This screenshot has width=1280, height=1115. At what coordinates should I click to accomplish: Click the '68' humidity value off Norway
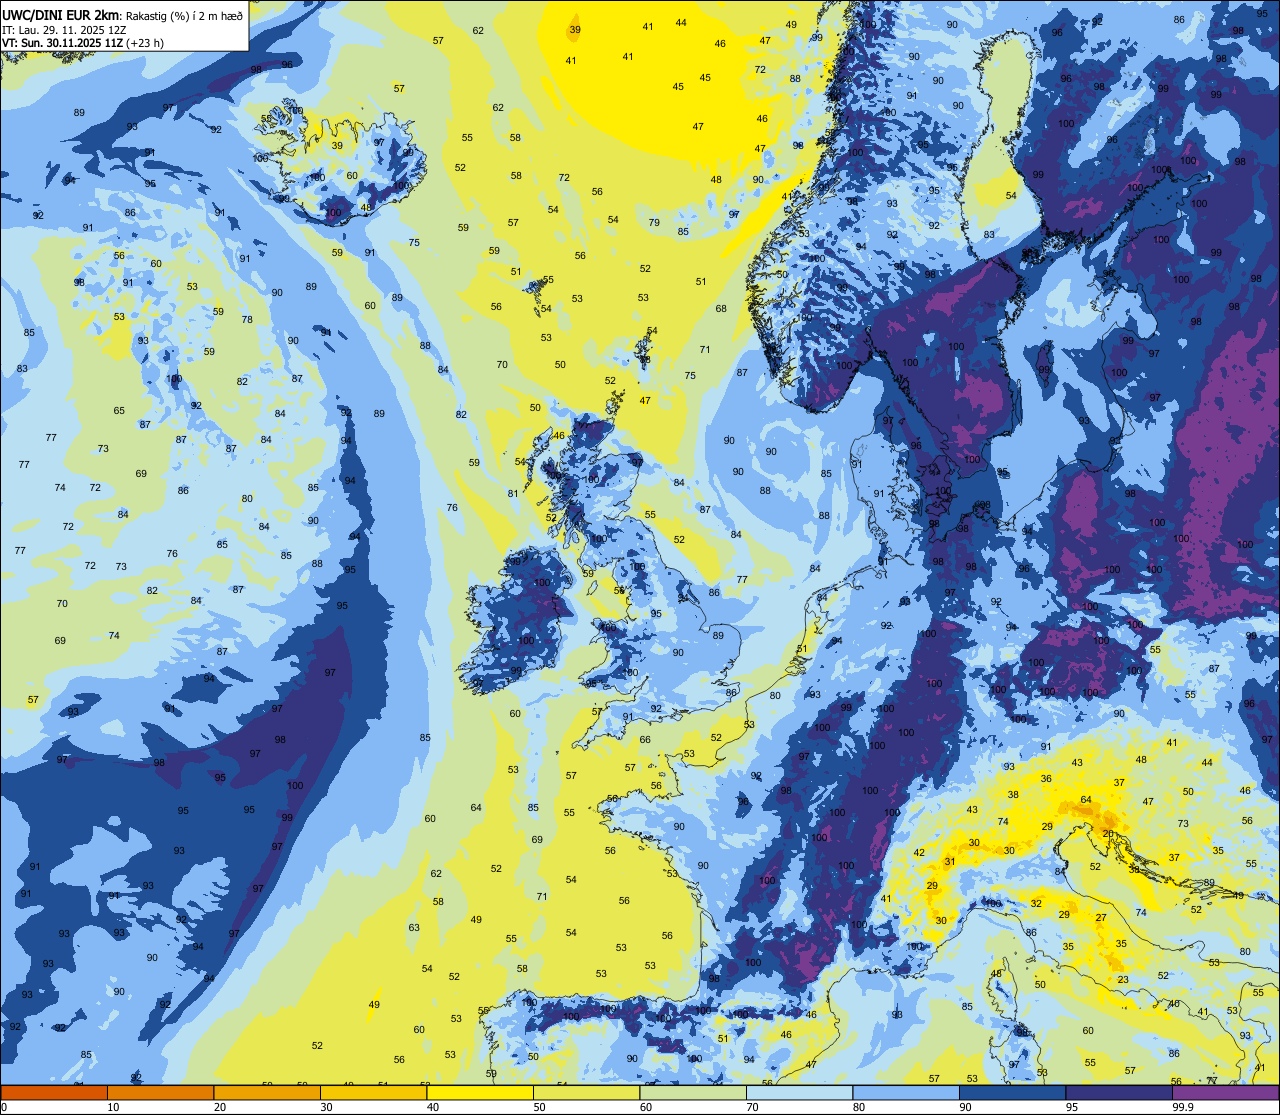[x=721, y=308]
